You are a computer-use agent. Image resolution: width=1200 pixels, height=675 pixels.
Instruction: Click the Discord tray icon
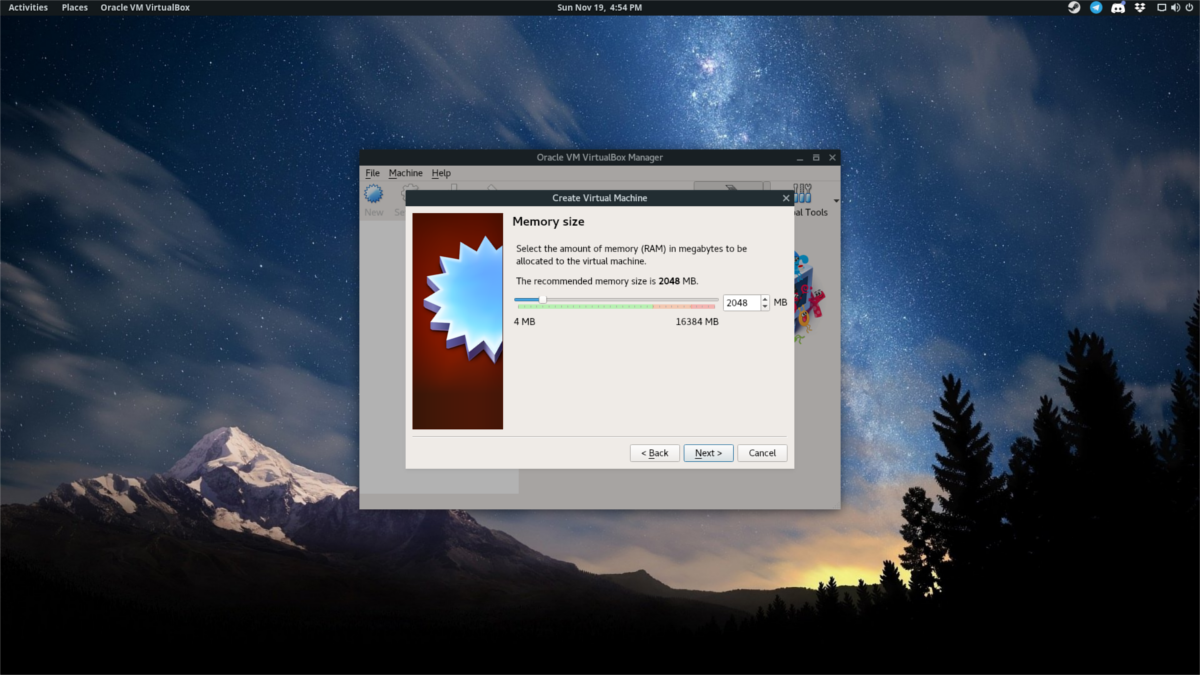pos(1117,7)
